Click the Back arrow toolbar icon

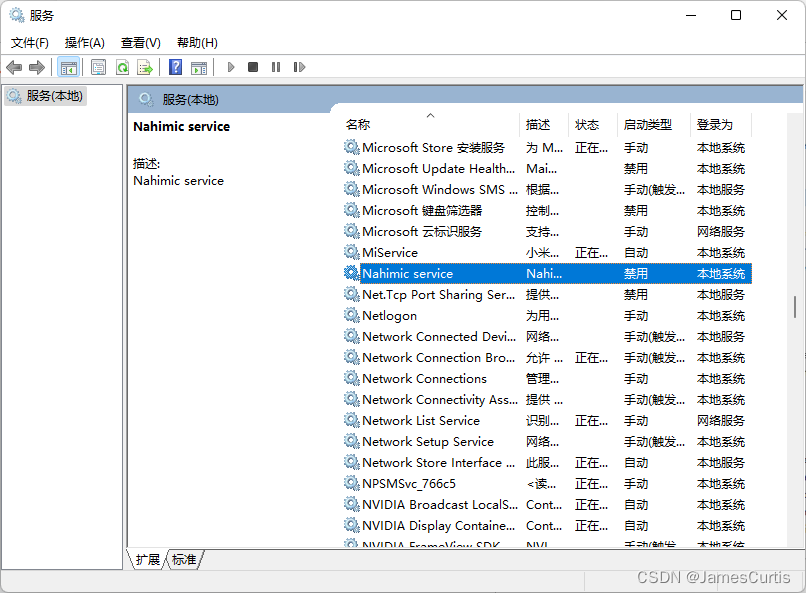(x=14, y=67)
